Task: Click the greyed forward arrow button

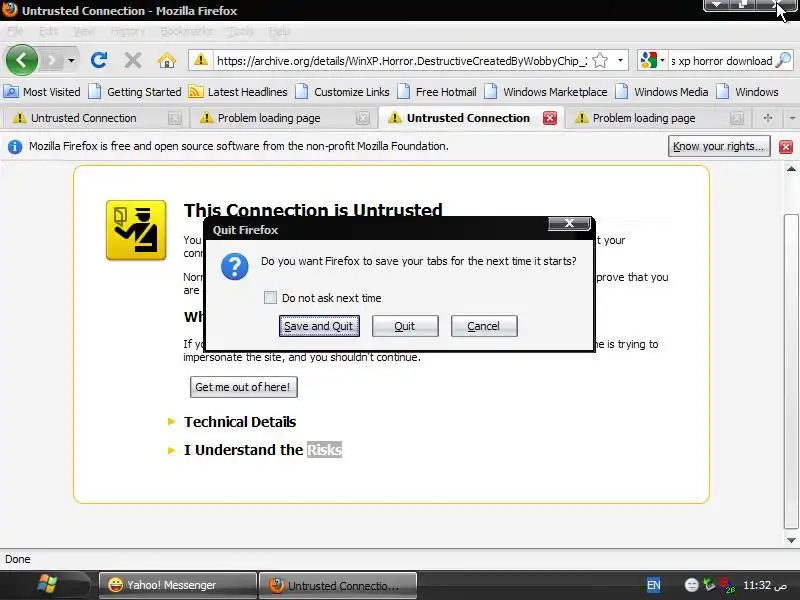Action: click(x=51, y=61)
